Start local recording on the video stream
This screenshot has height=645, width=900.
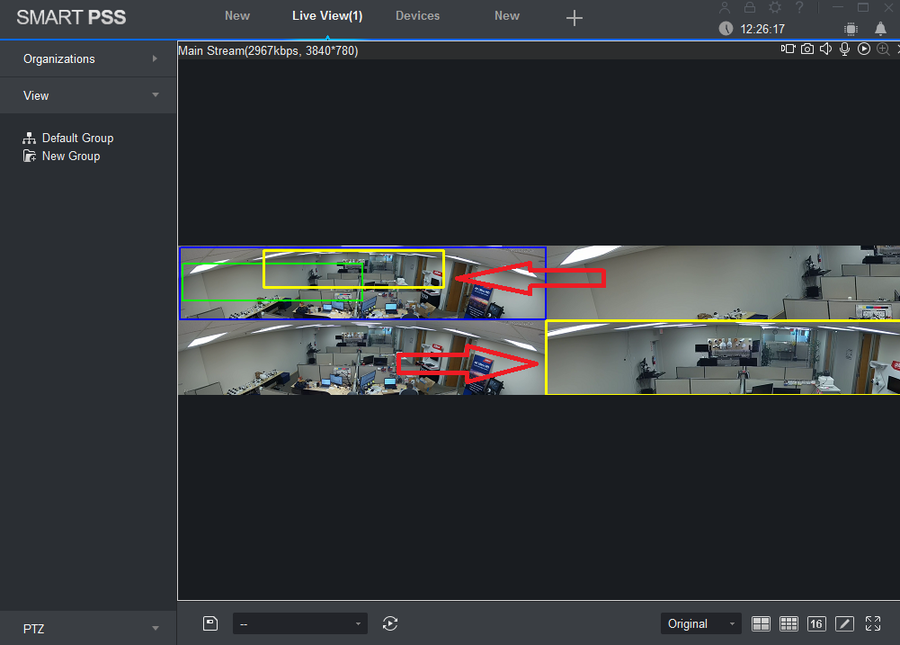point(788,49)
